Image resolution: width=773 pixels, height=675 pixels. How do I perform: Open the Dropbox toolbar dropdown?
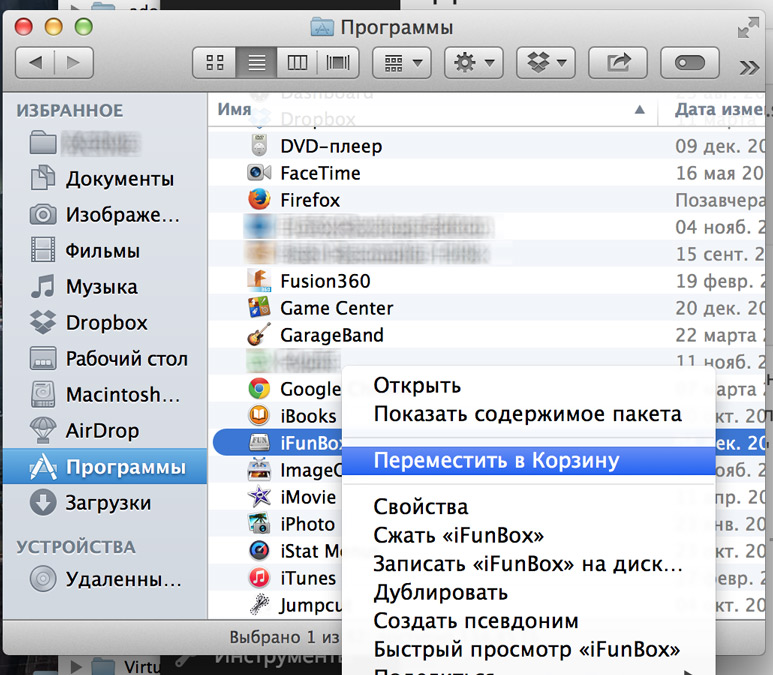(545, 63)
